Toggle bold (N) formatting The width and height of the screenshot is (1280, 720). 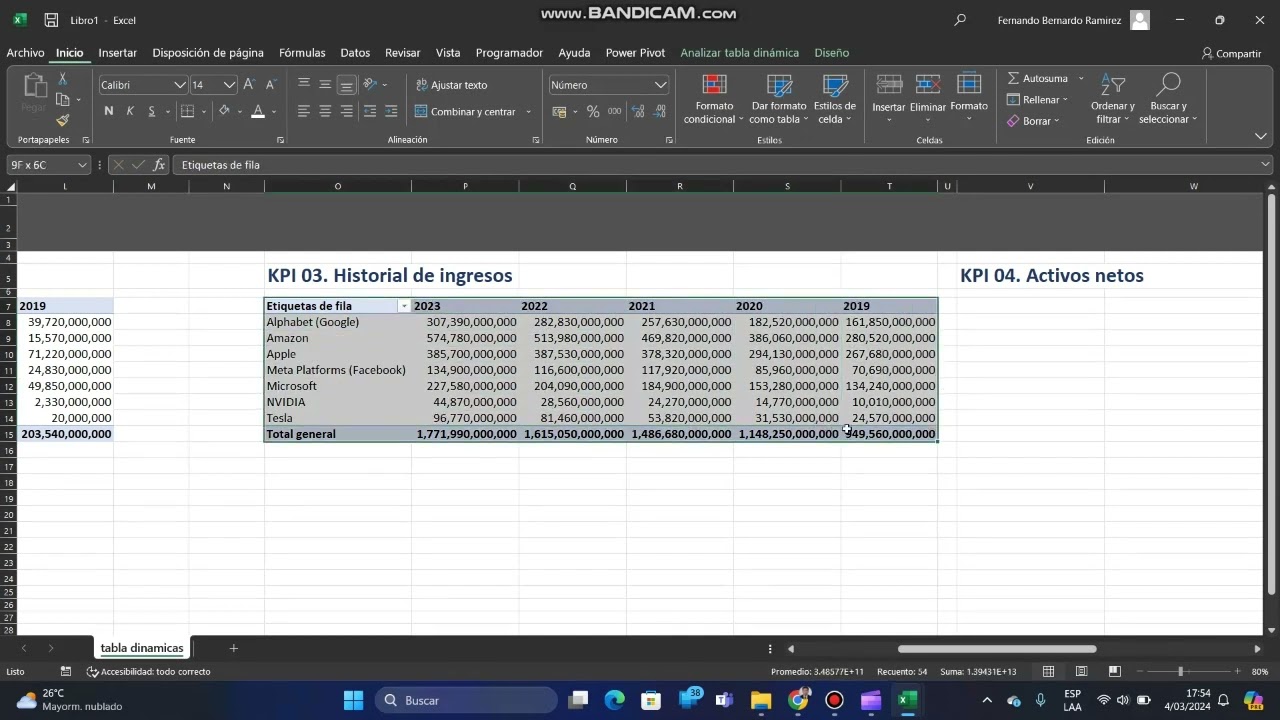(109, 111)
